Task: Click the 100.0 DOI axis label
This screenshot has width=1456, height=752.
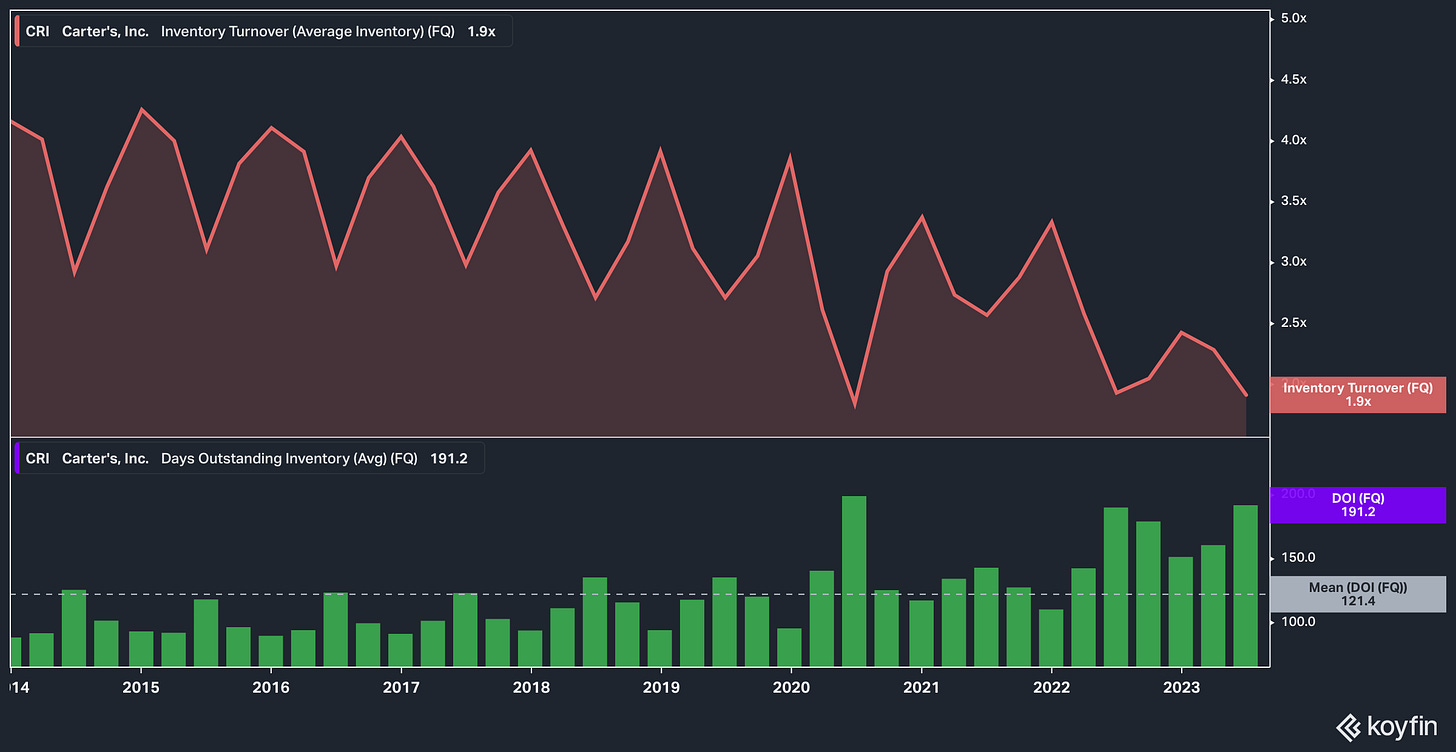Action: coord(1298,622)
